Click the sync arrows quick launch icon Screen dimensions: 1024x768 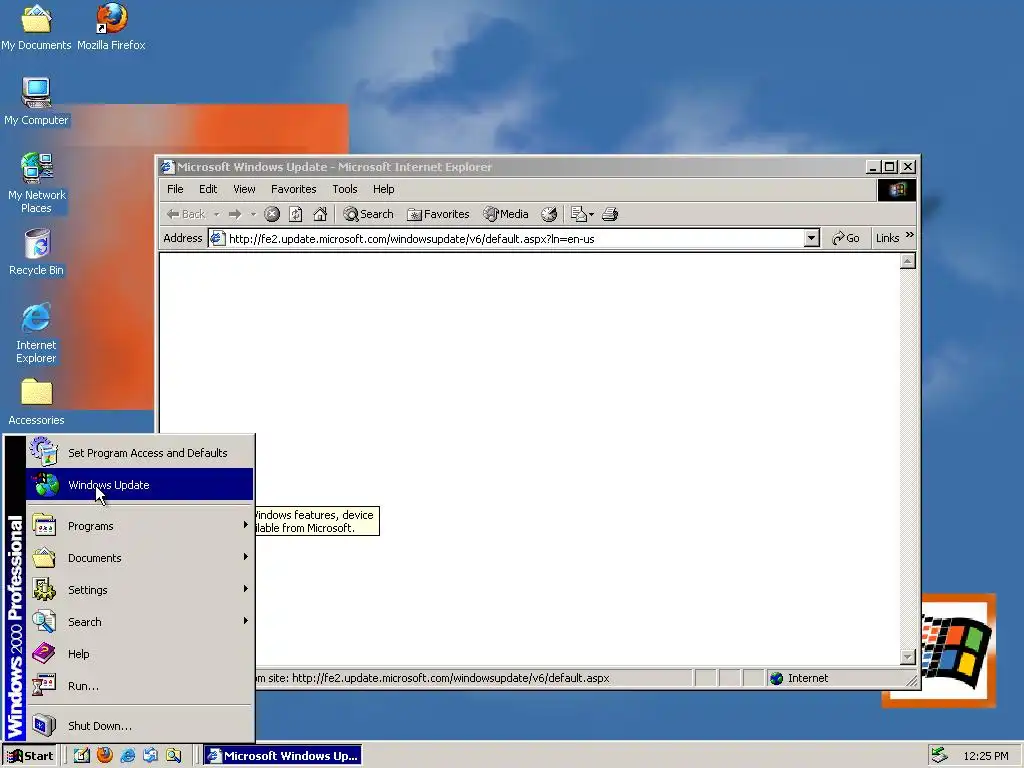point(150,756)
